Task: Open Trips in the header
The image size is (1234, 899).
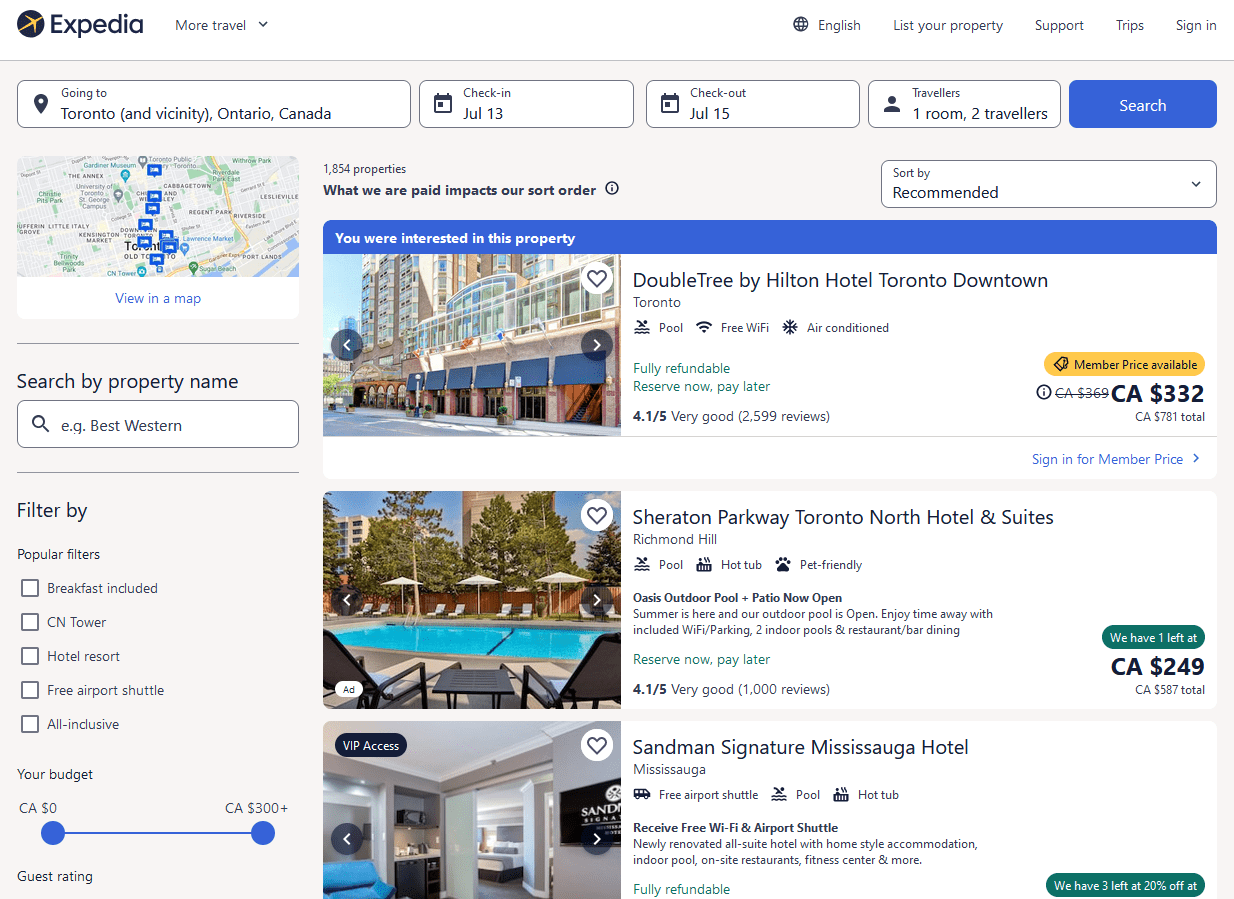Action: 1130,25
